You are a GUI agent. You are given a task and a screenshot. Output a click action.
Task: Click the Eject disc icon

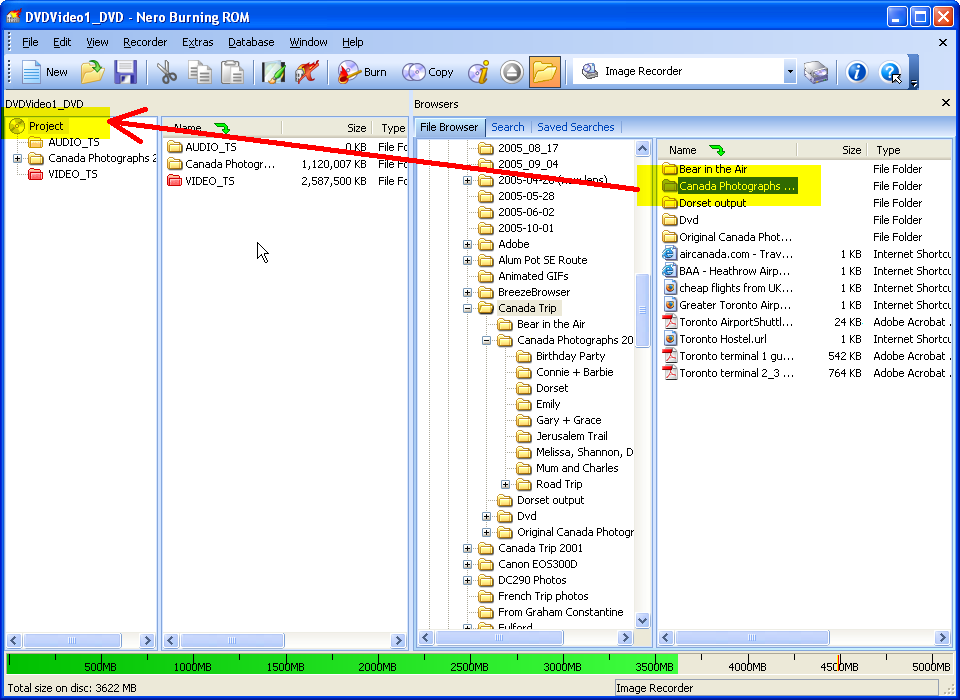click(x=511, y=72)
